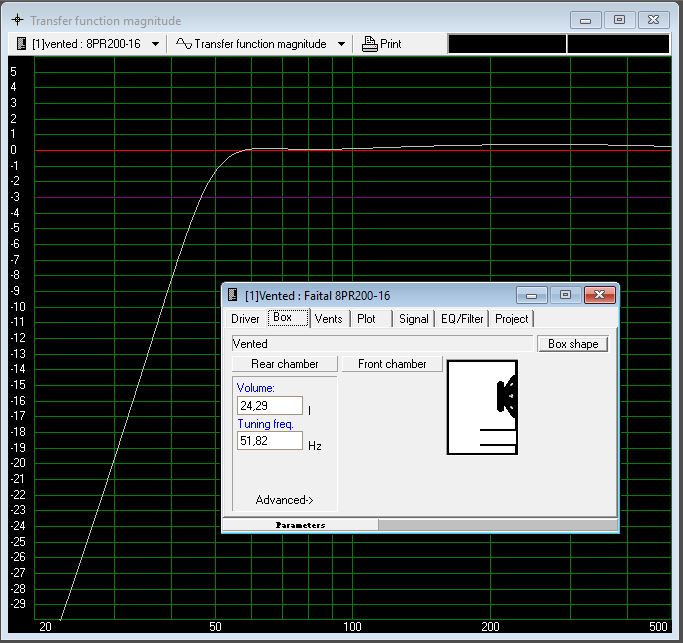The width and height of the screenshot is (683, 643).
Task: Maximize the Transfer function magnitude window
Action: pos(619,20)
